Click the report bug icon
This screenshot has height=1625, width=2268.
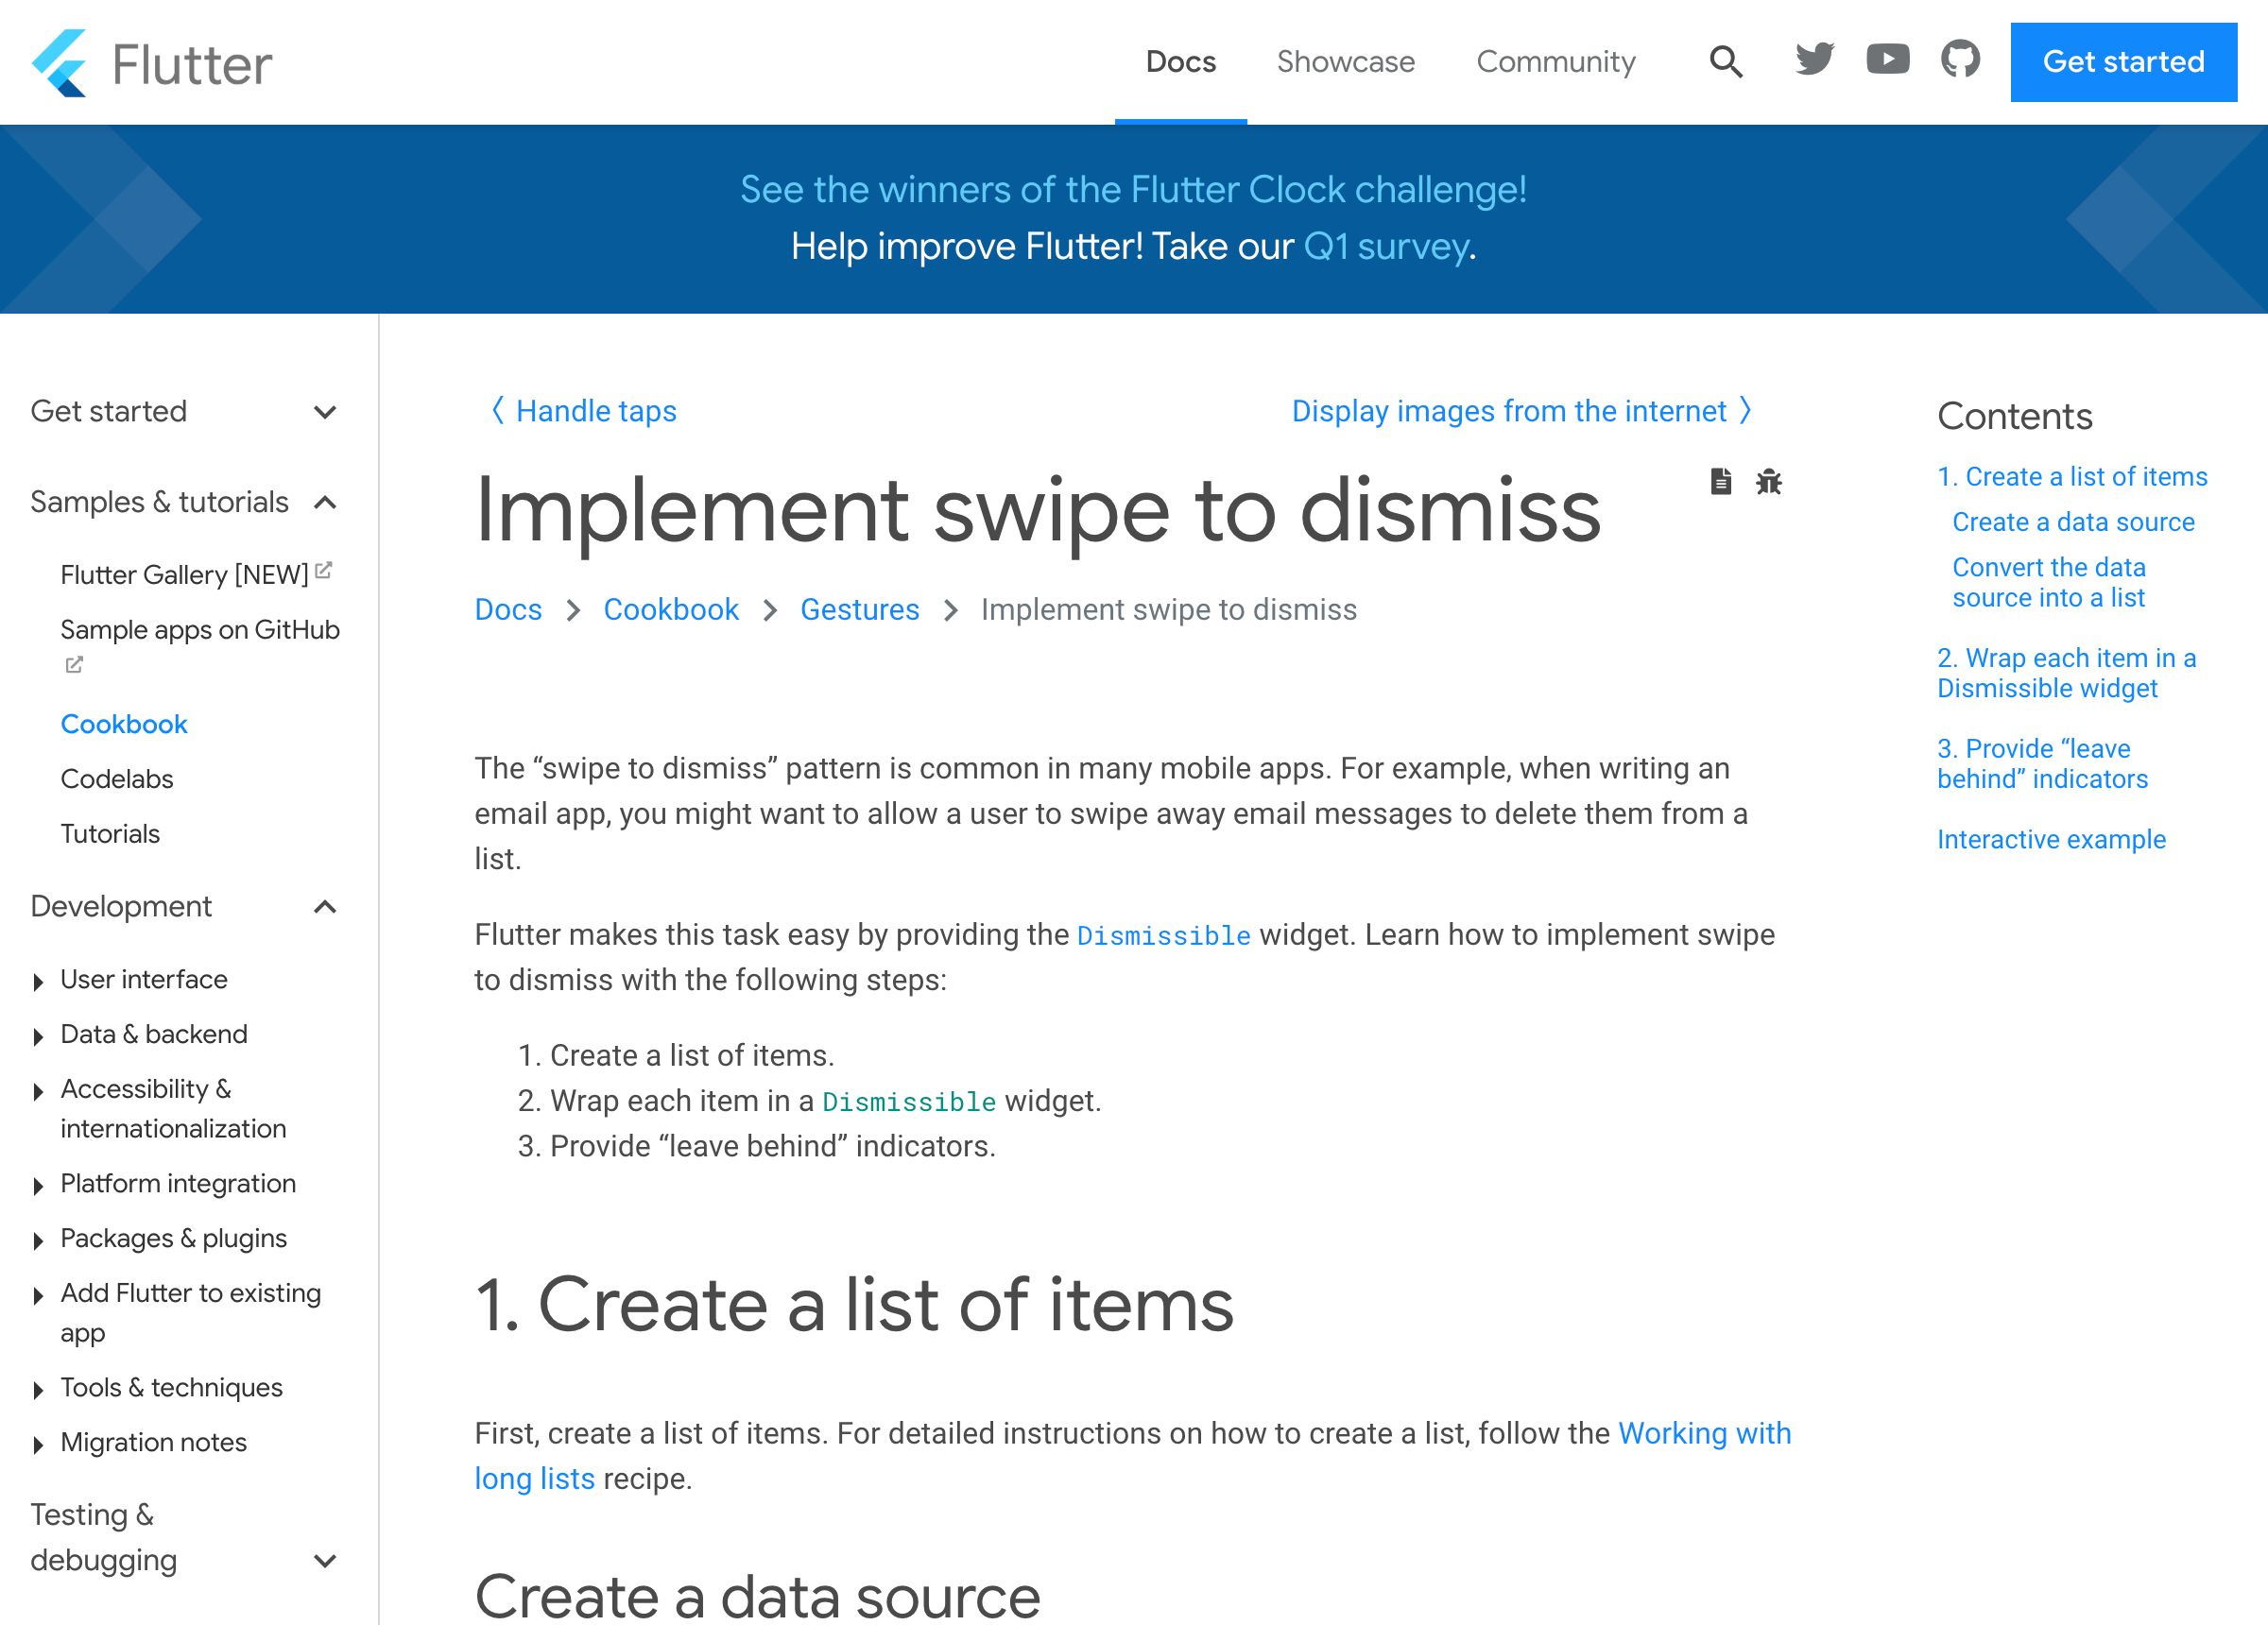point(1769,482)
